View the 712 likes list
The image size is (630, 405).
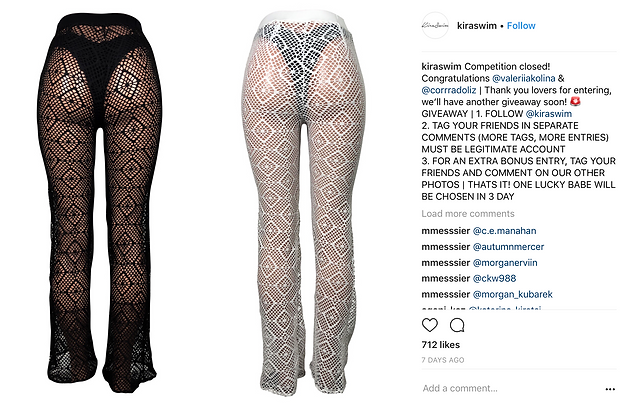tap(441, 345)
